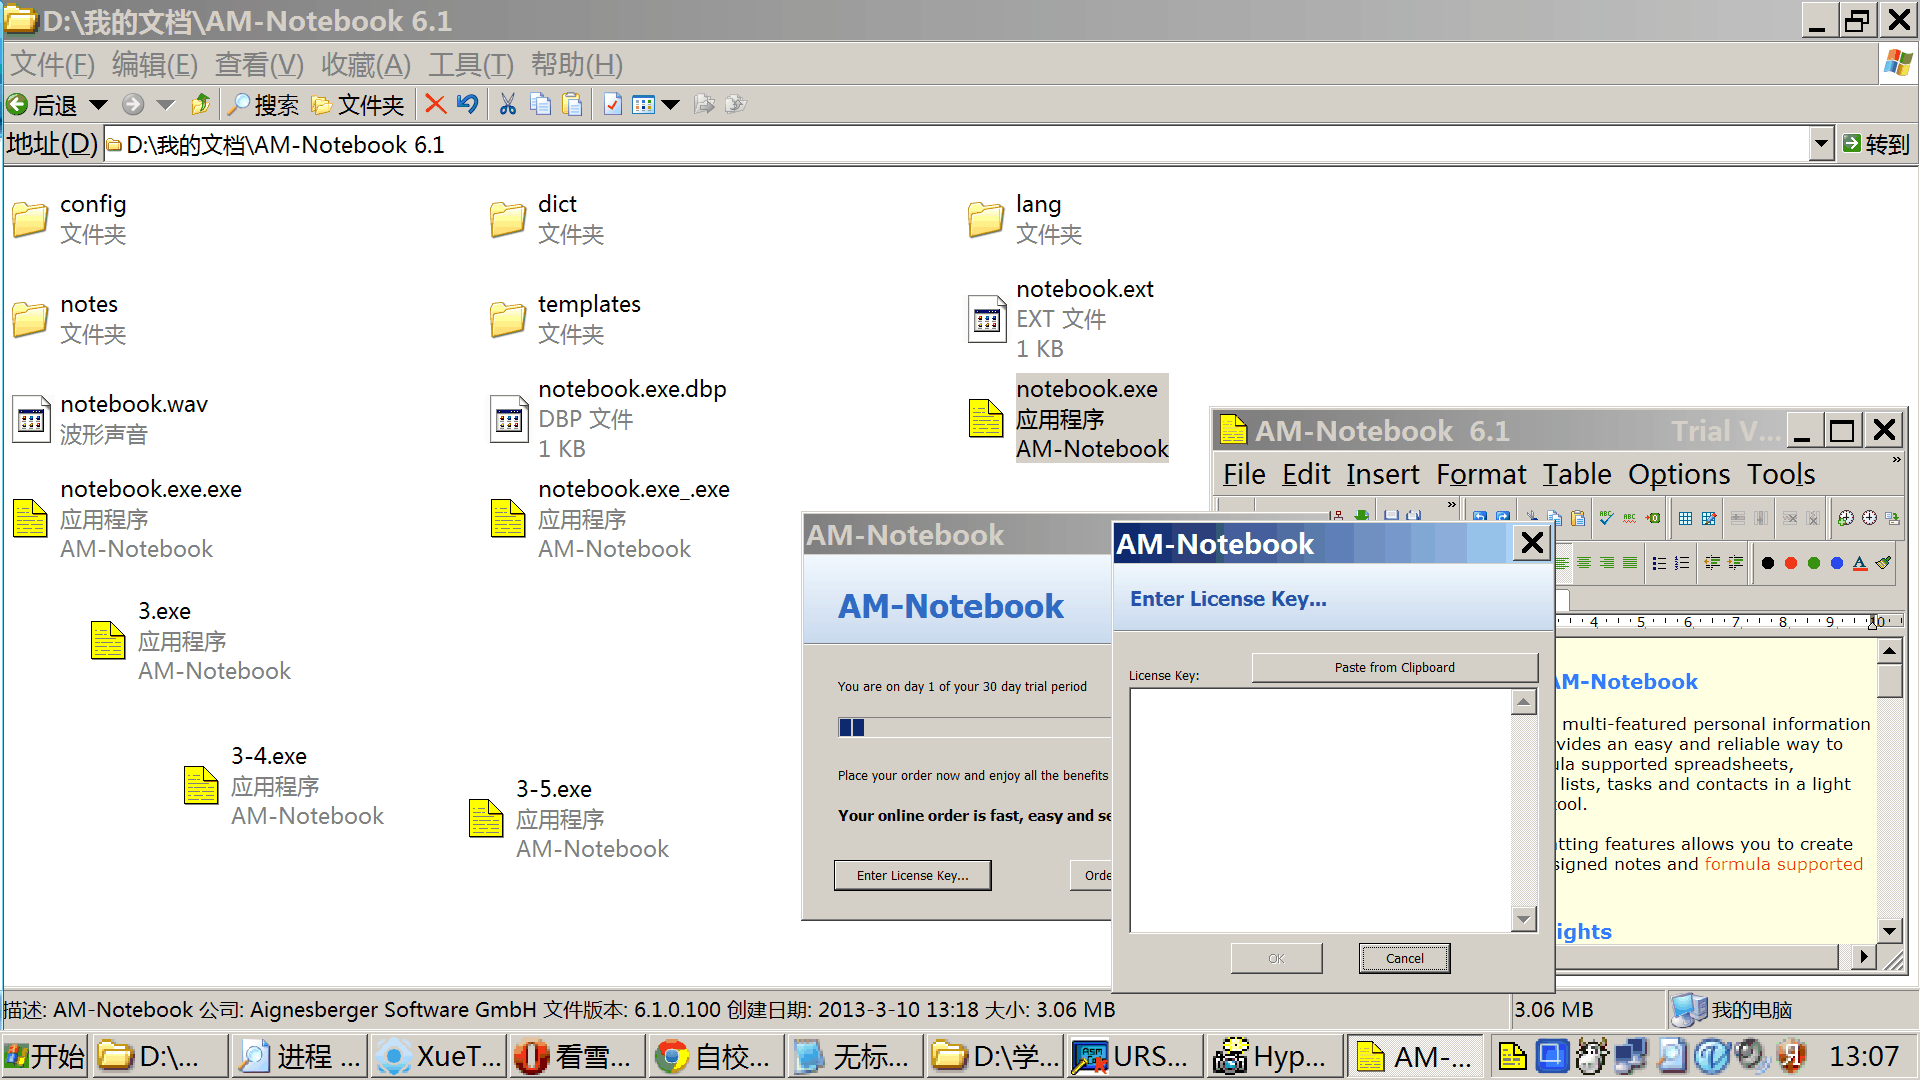The image size is (1920, 1080).
Task: Click the red X delete icon in Explorer toolbar
Action: (x=435, y=104)
